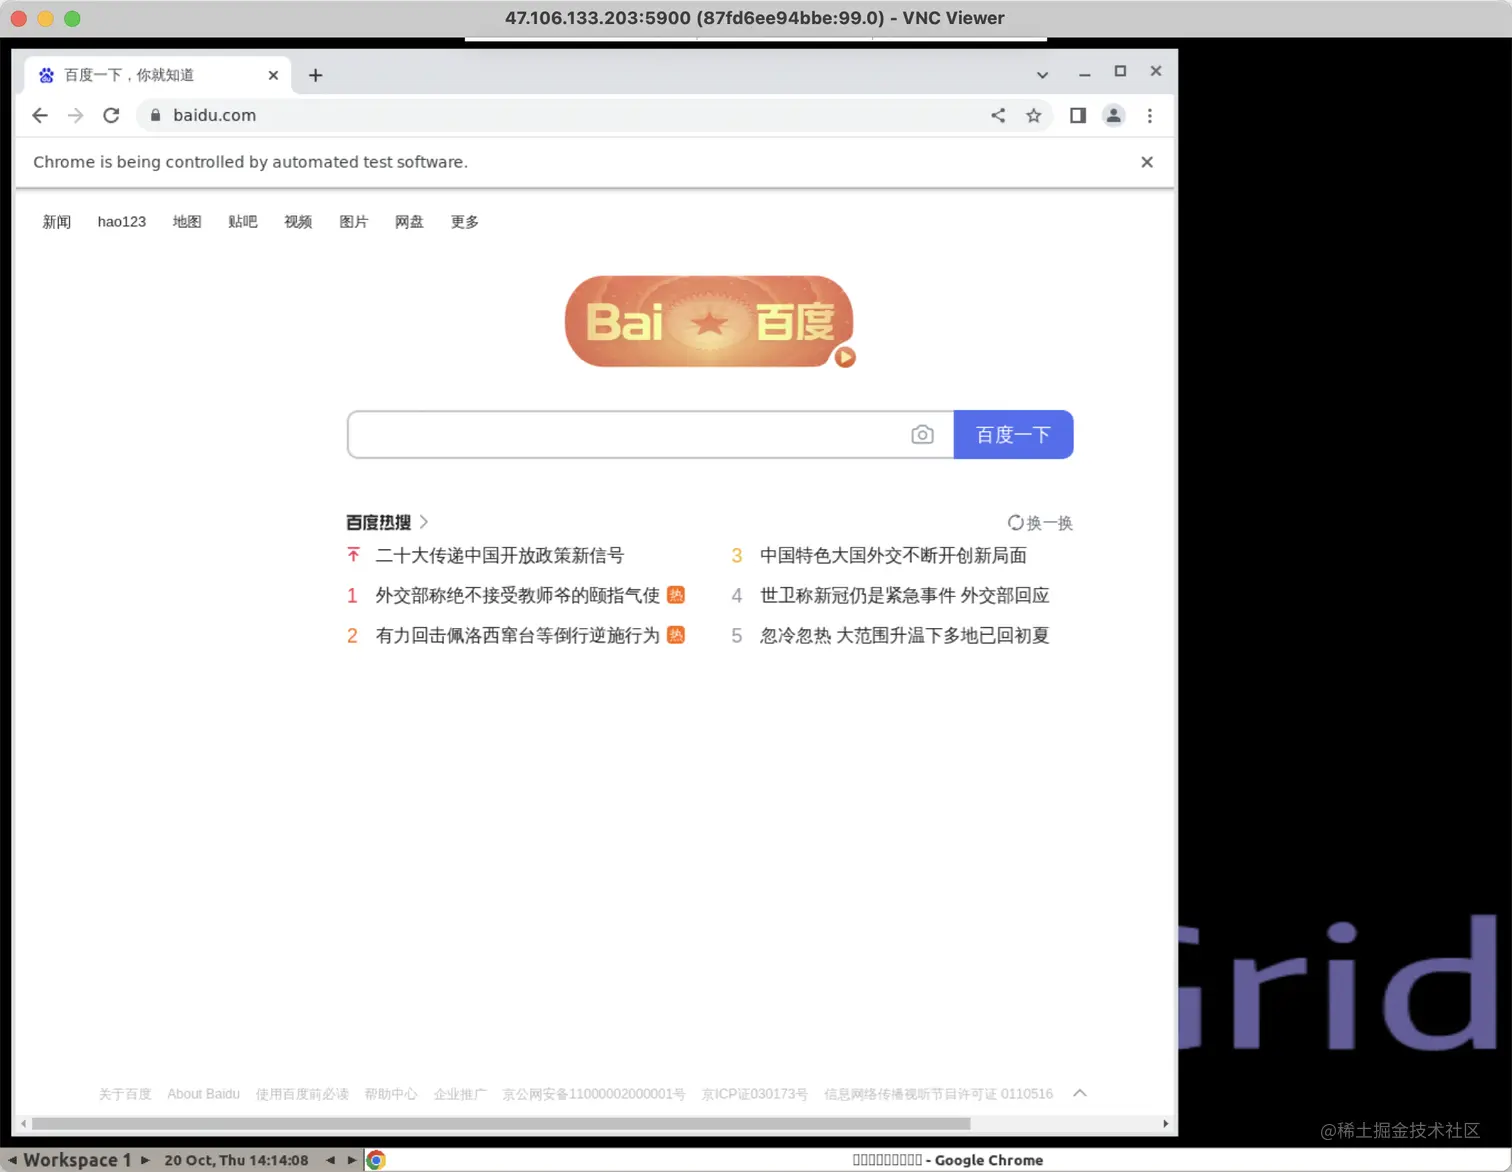Open About Baidu footer link

[203, 1094]
